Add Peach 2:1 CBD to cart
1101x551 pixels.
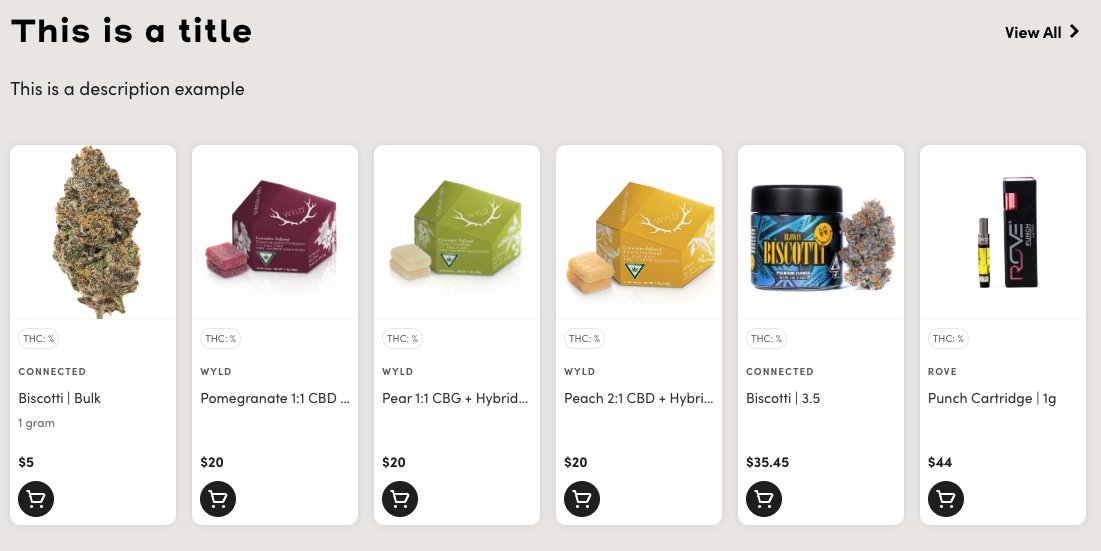[581, 499]
